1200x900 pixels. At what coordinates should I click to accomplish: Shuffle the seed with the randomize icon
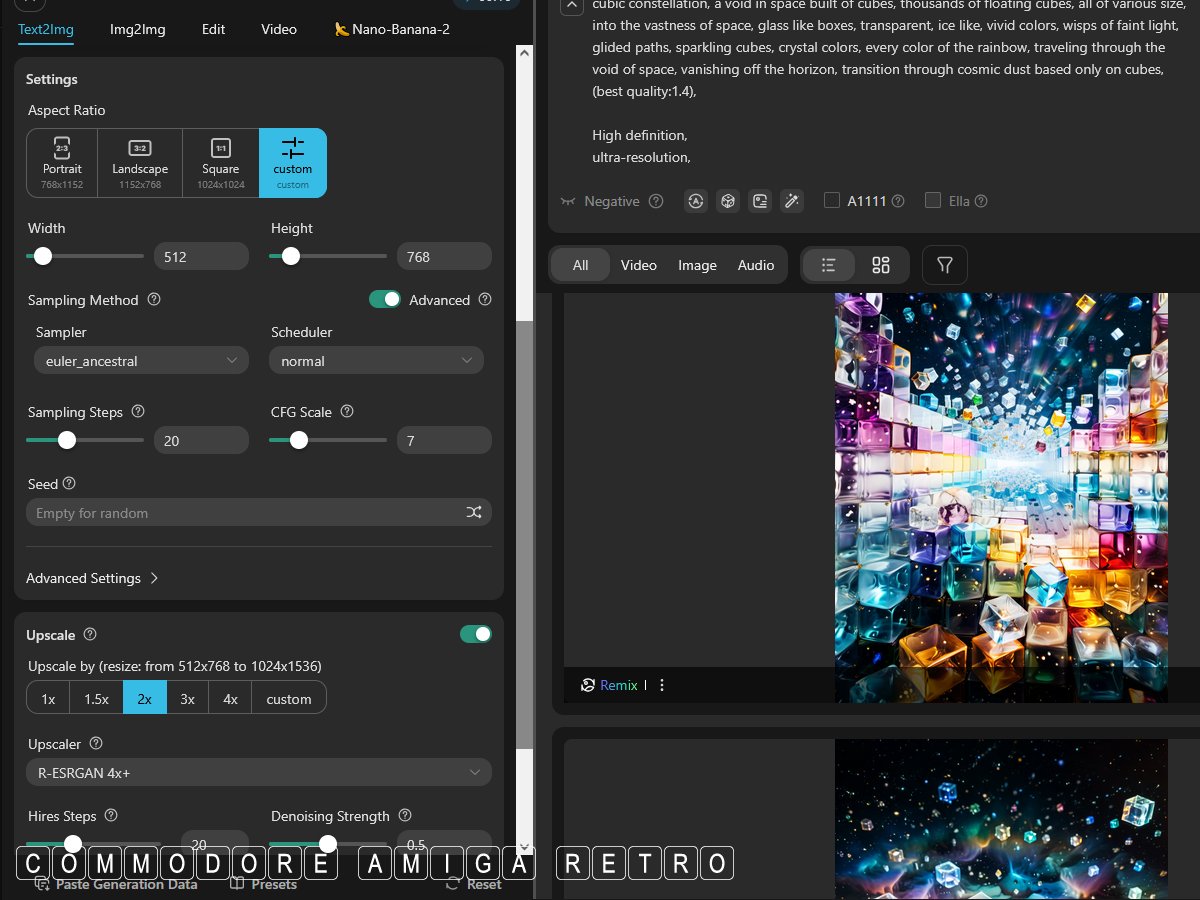(x=473, y=513)
